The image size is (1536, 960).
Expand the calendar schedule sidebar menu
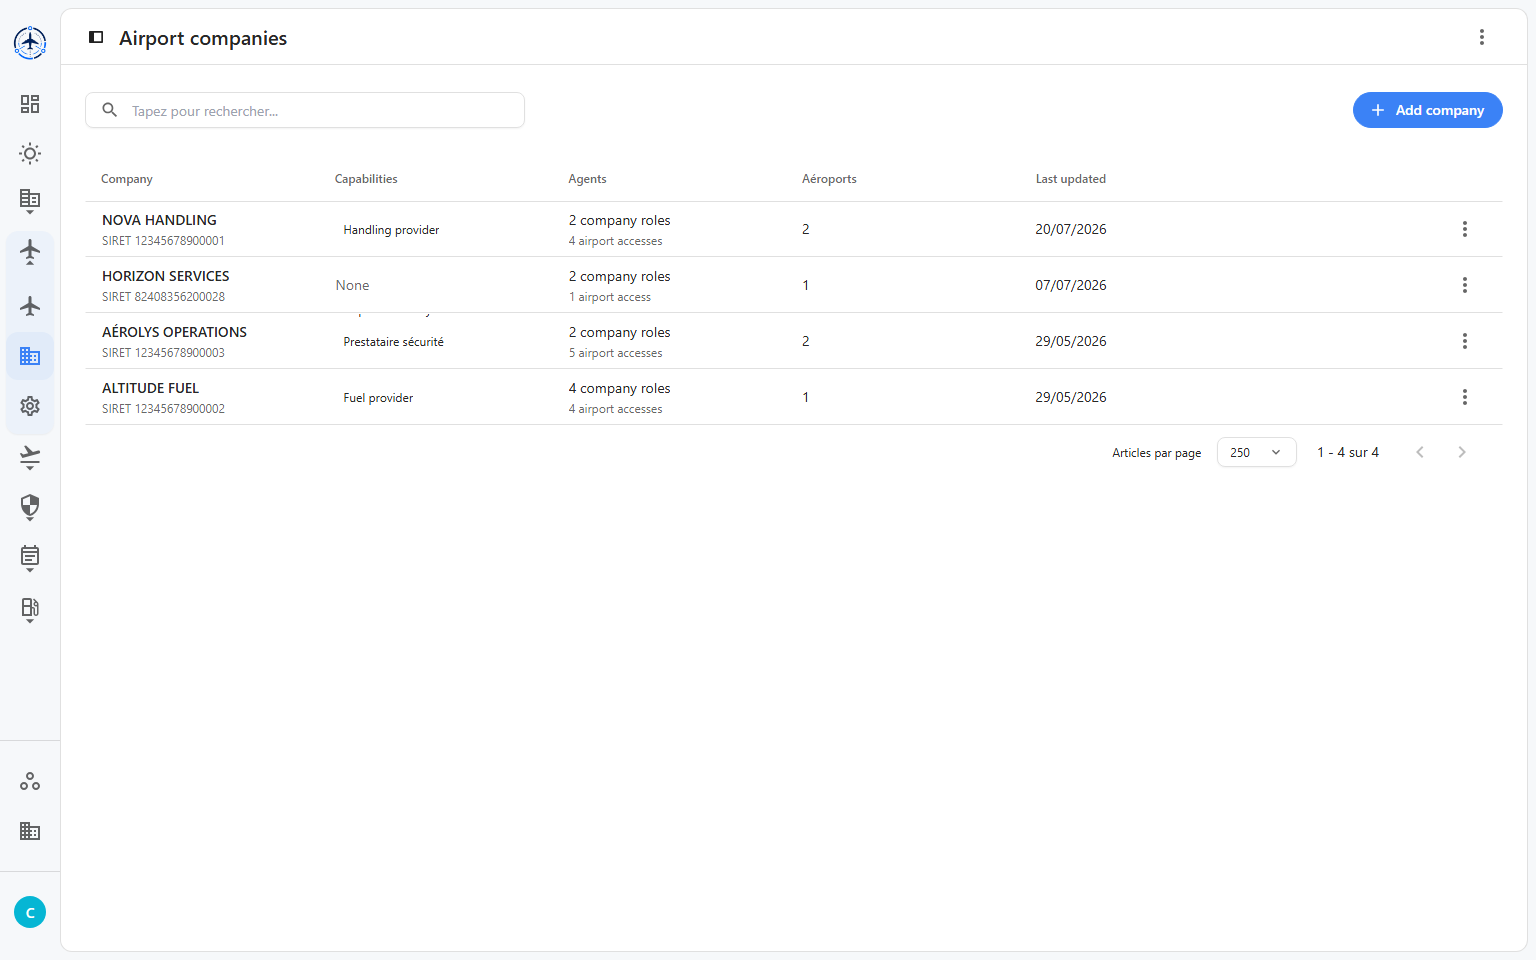coord(30,558)
